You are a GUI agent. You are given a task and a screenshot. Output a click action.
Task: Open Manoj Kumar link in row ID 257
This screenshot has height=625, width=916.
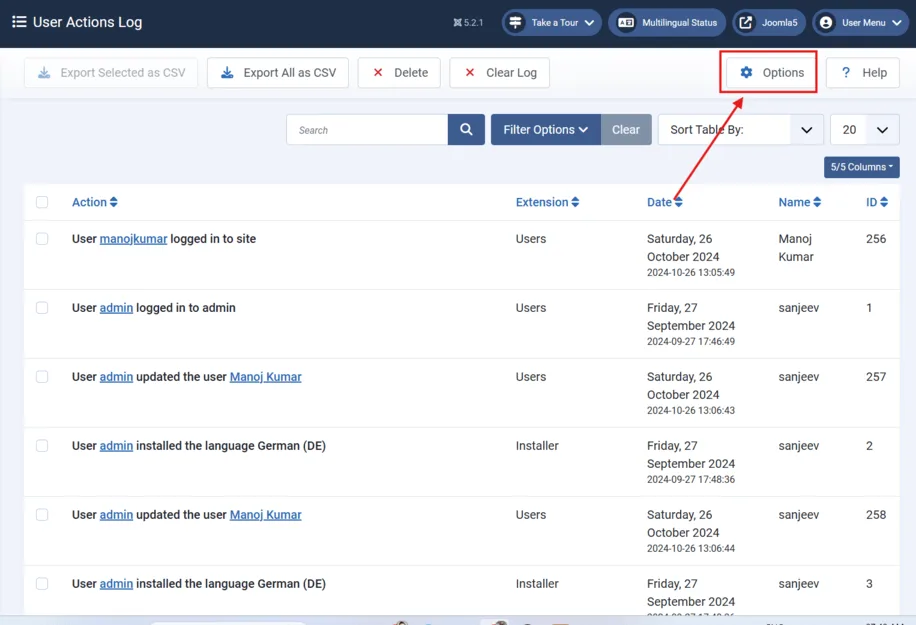click(x=266, y=377)
